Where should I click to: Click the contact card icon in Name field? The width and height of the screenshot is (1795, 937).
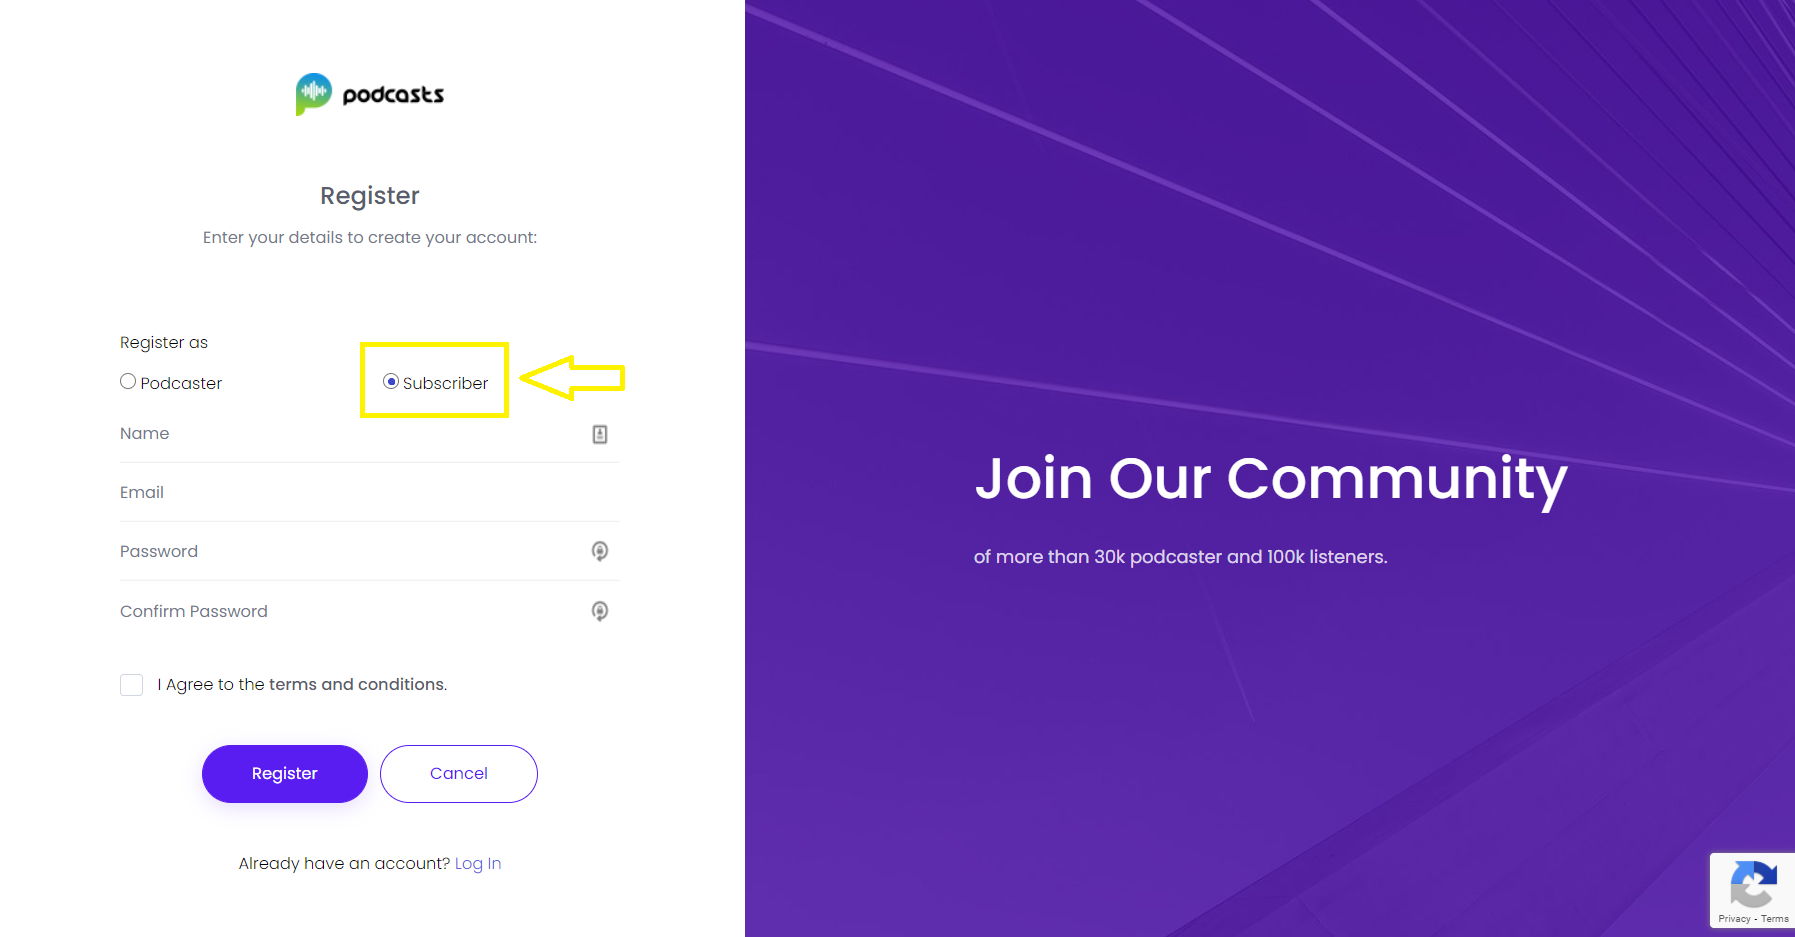600,434
